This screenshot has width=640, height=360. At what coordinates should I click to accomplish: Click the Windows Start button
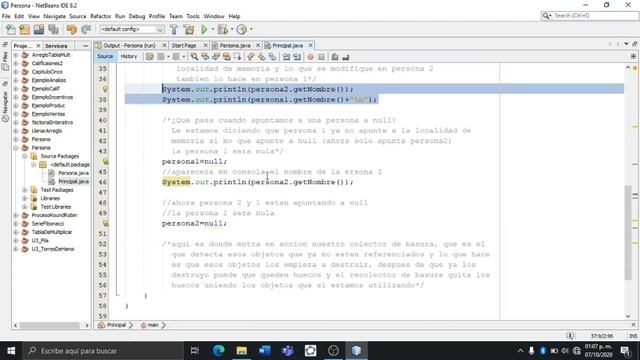11,351
